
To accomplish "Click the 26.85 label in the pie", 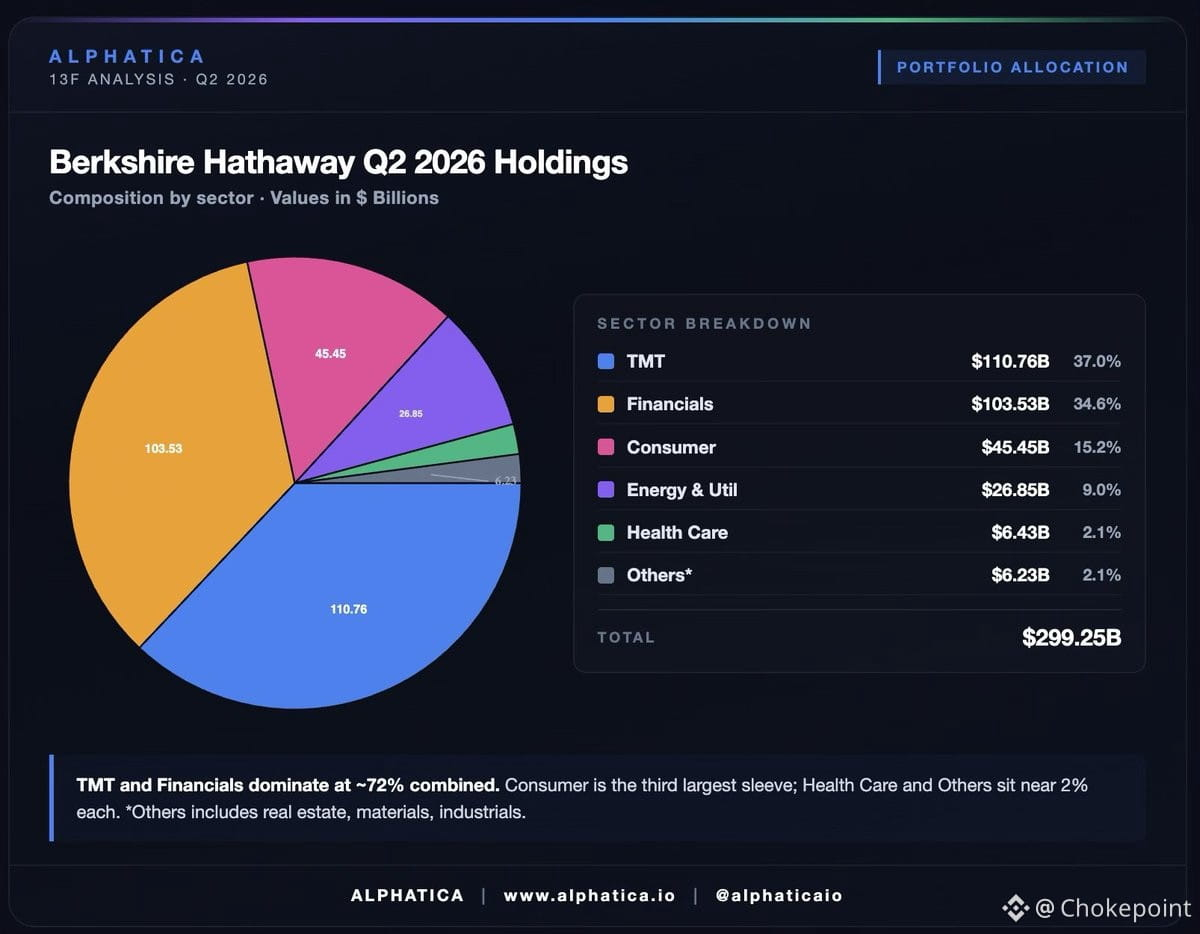I will pos(411,413).
